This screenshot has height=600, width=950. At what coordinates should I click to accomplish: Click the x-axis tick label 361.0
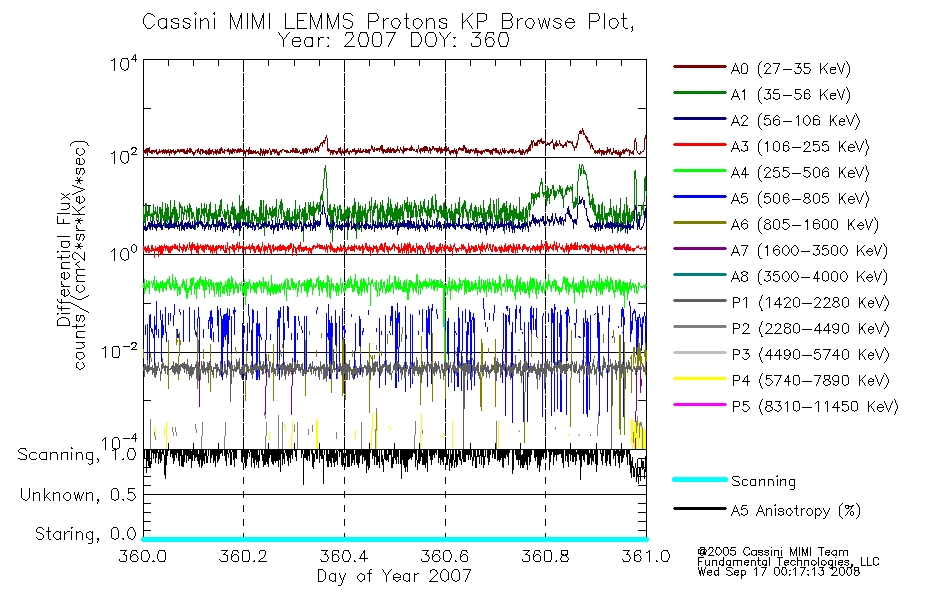coord(646,556)
